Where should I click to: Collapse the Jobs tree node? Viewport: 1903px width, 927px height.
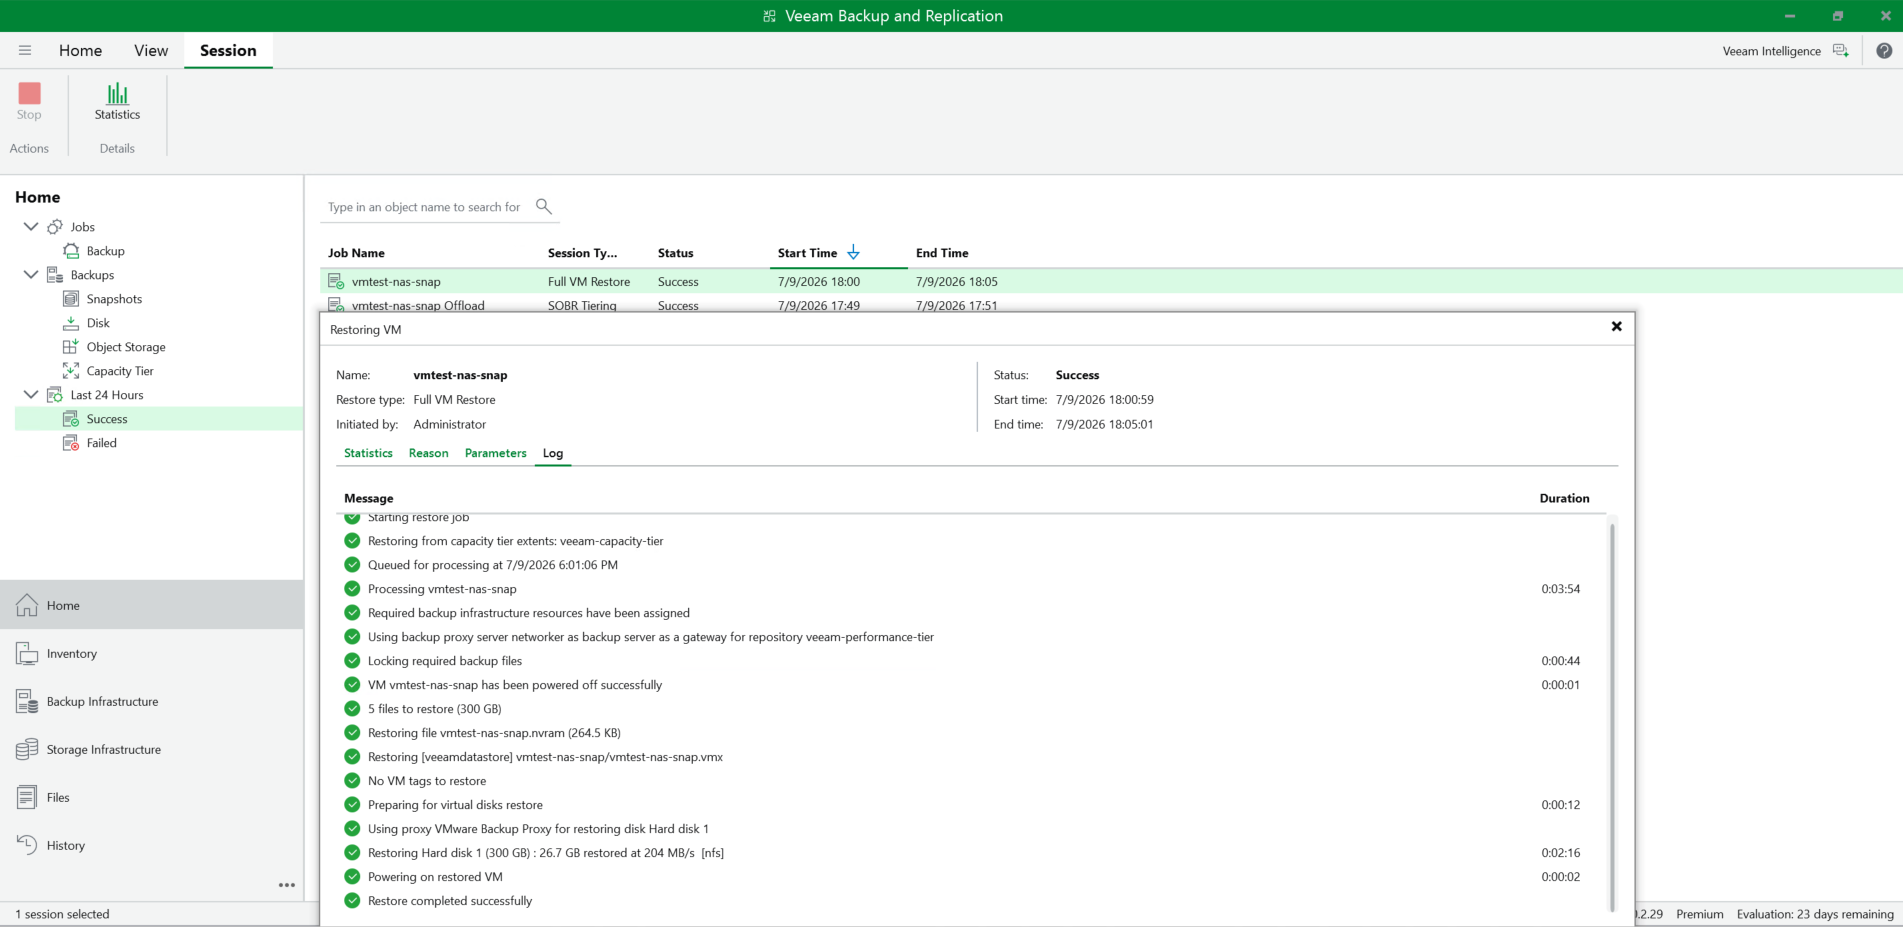coord(31,227)
